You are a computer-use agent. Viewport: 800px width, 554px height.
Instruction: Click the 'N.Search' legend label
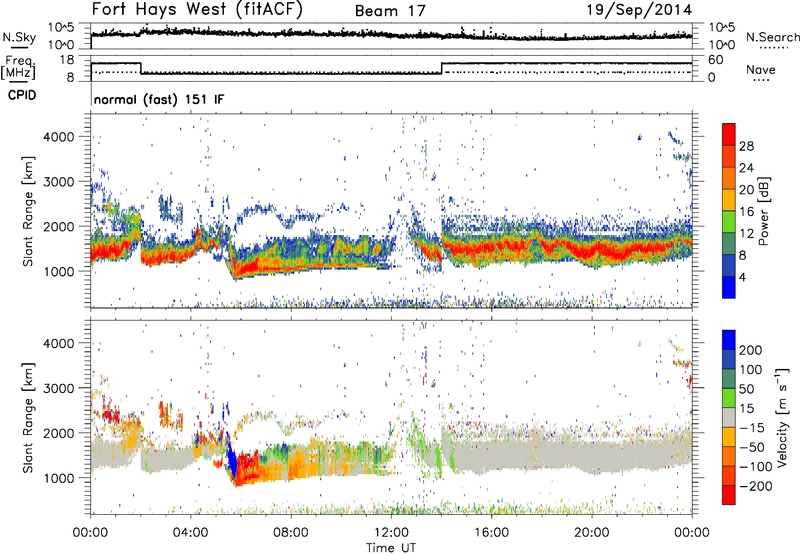point(772,37)
